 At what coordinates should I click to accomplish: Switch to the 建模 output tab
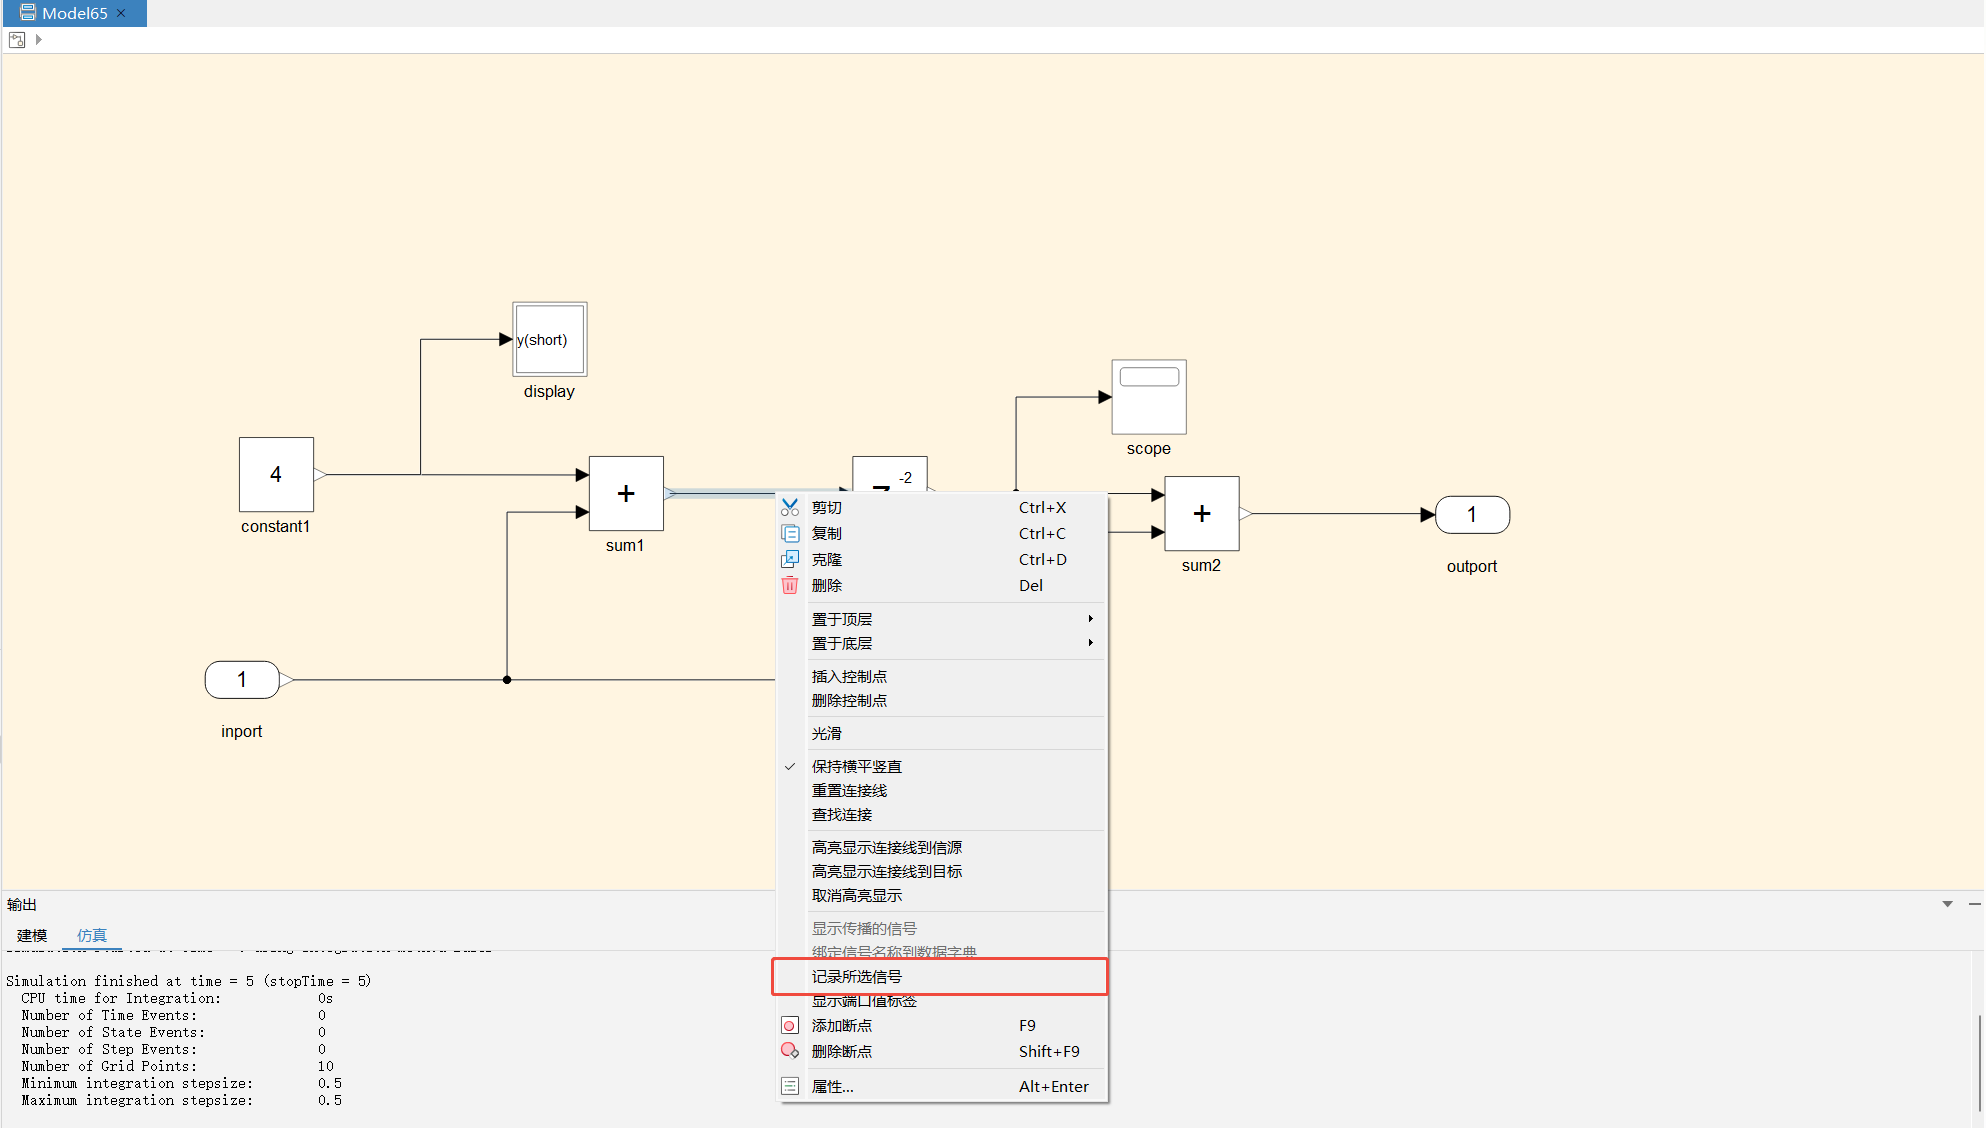pos(32,936)
